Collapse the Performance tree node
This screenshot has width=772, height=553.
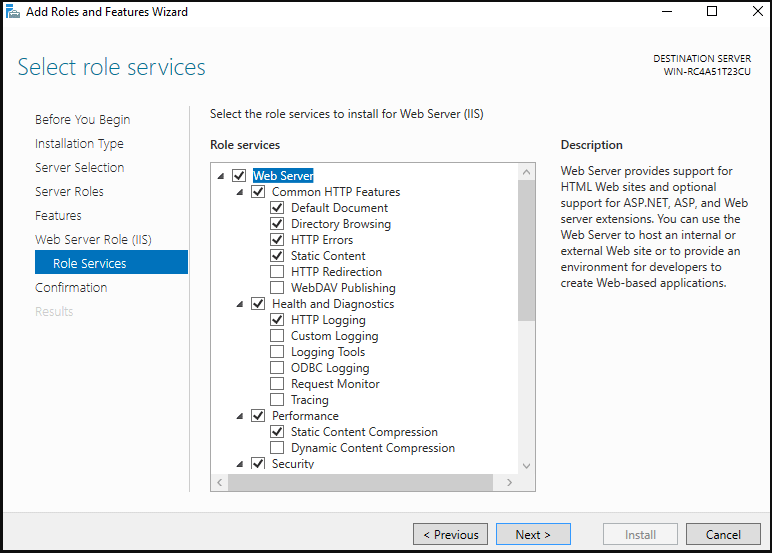[x=240, y=416]
